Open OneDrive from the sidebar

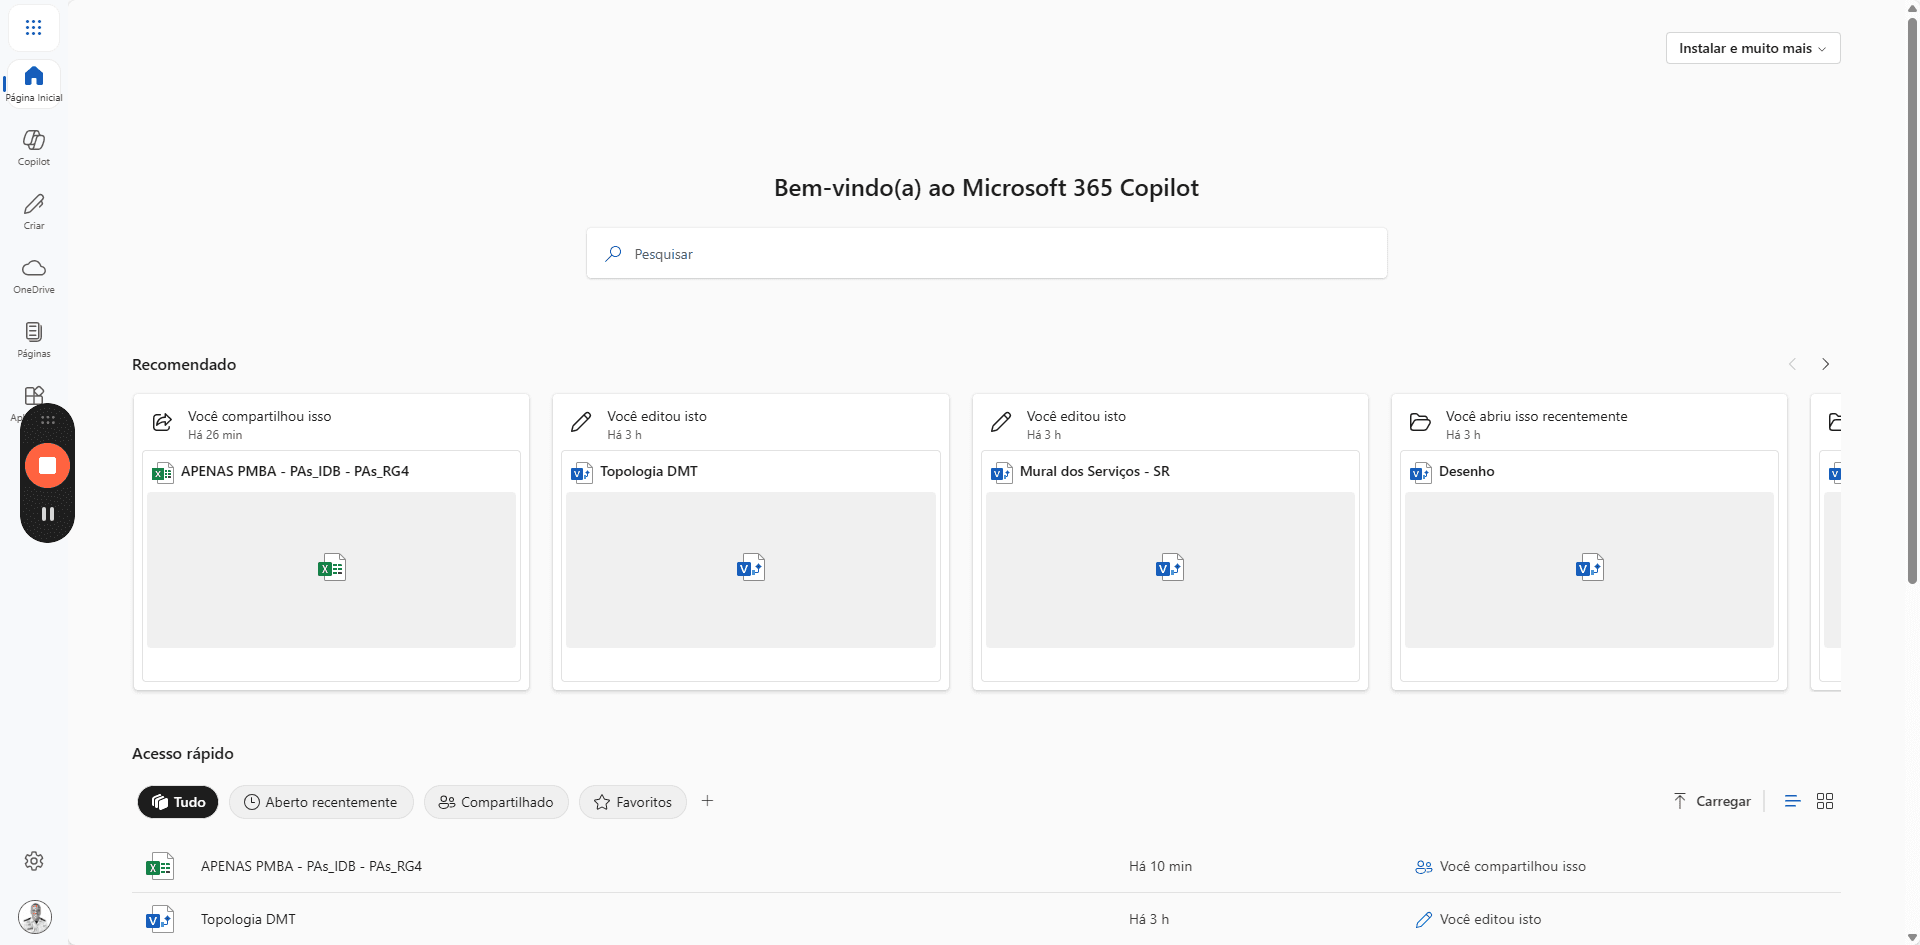[x=34, y=275]
